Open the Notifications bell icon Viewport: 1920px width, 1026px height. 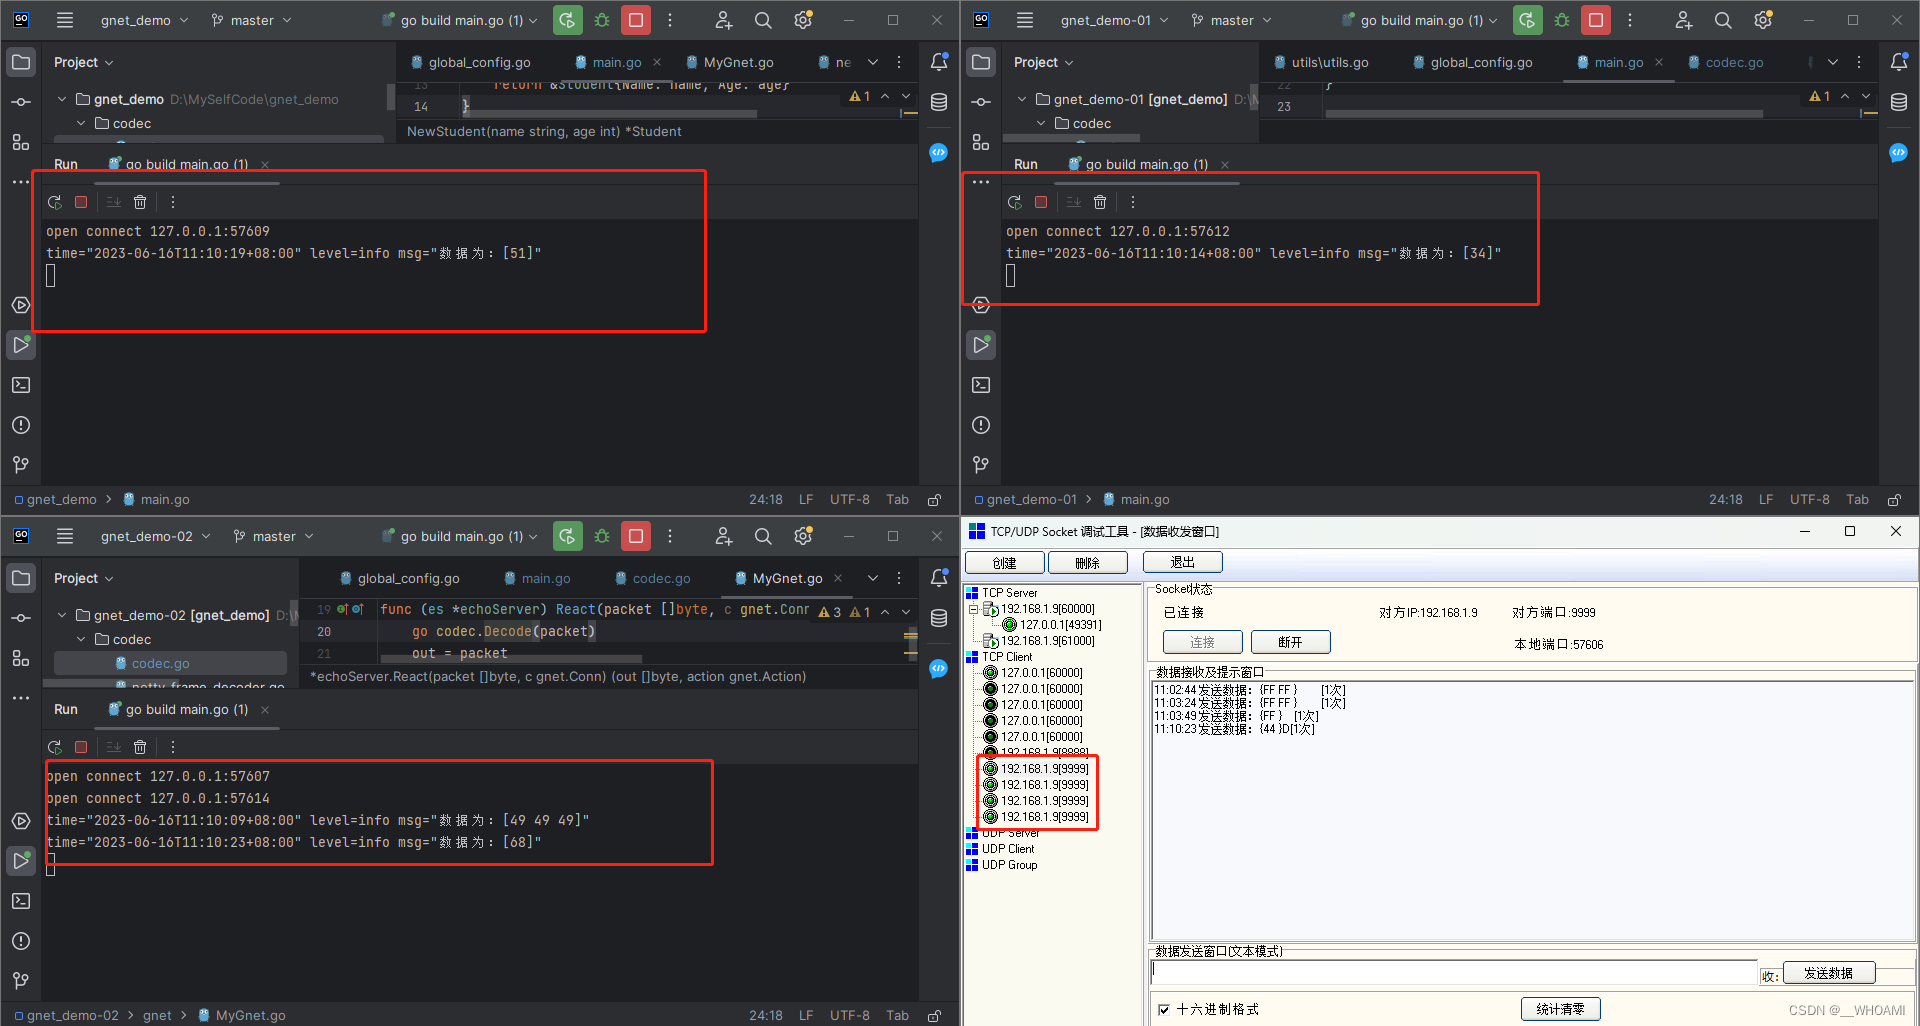(x=938, y=61)
